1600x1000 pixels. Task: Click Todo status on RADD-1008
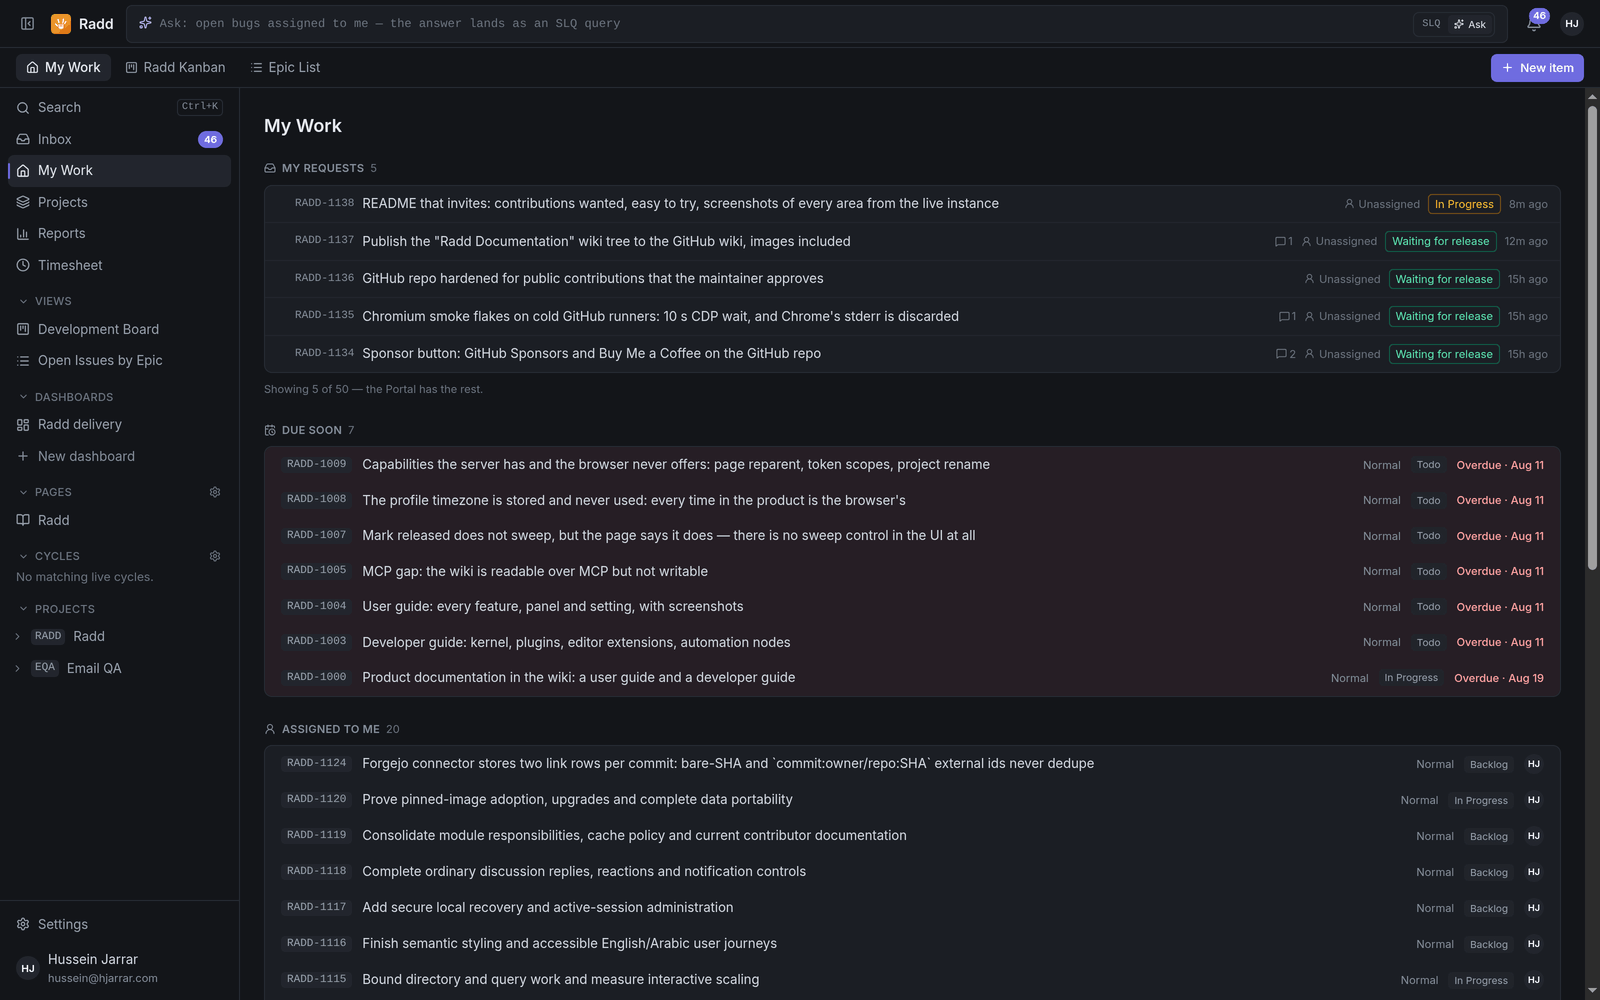[1428, 500]
